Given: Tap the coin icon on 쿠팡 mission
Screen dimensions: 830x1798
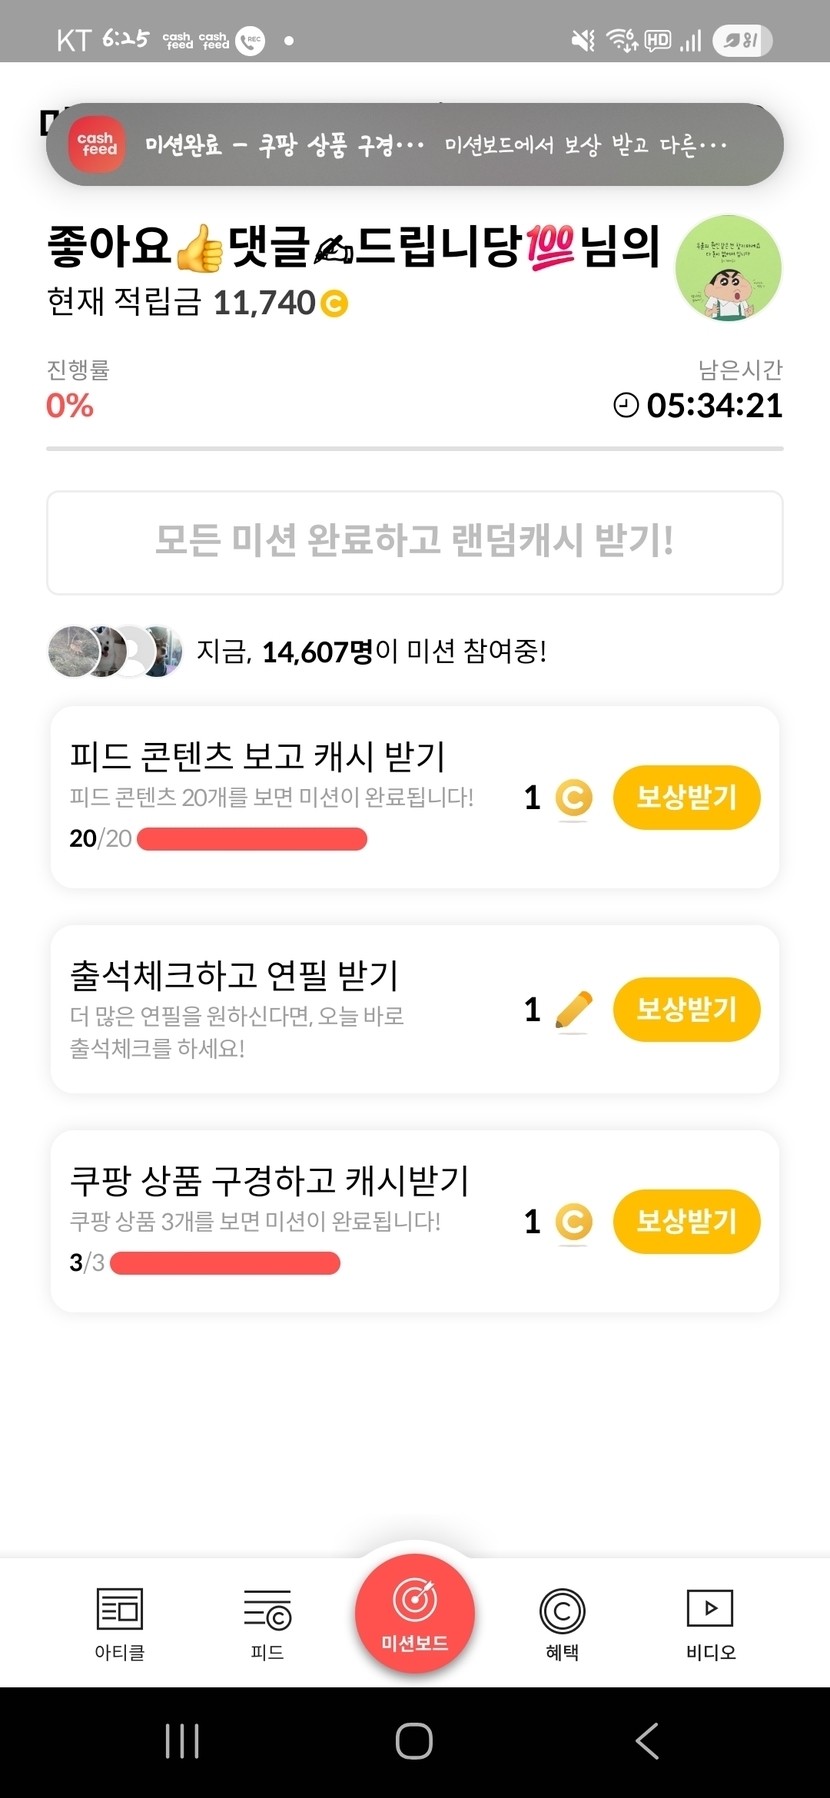Looking at the screenshot, I should click(573, 1222).
